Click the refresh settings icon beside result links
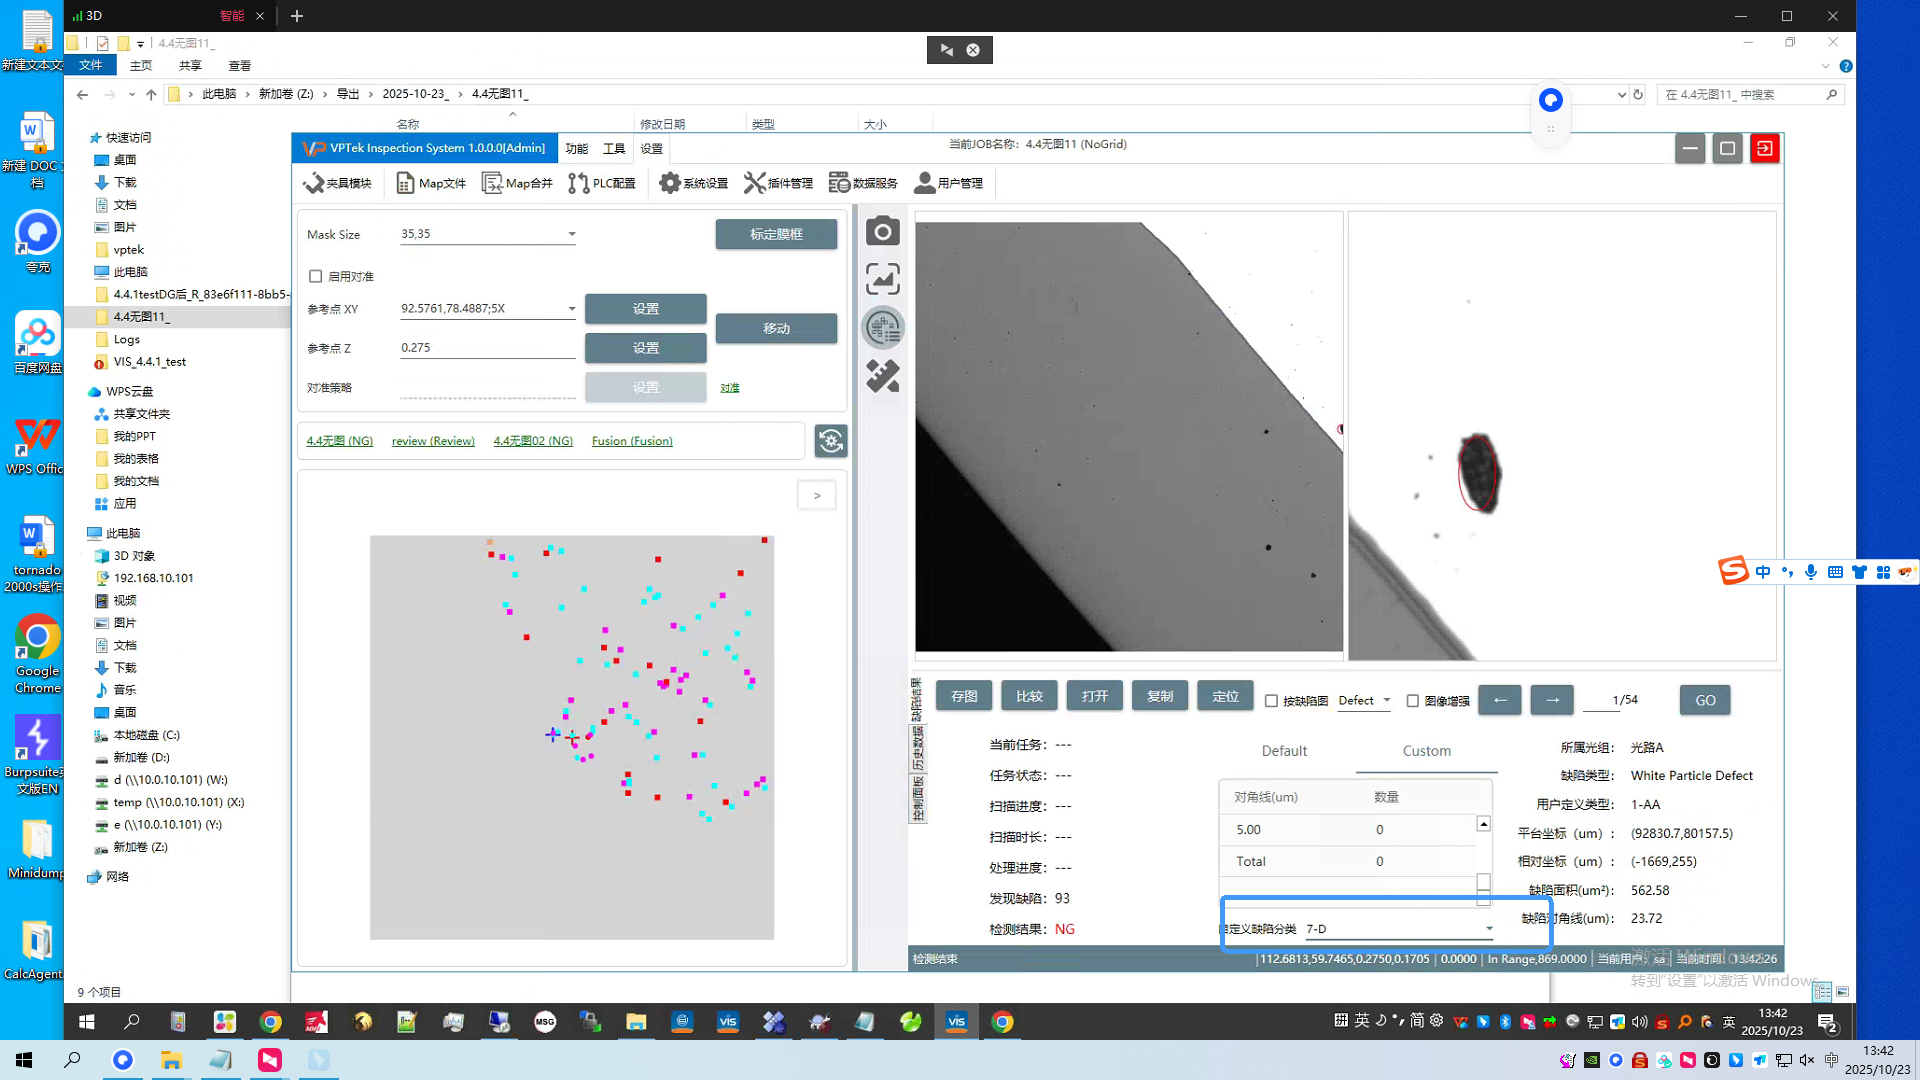The image size is (1920, 1080). pyautogui.click(x=830, y=441)
